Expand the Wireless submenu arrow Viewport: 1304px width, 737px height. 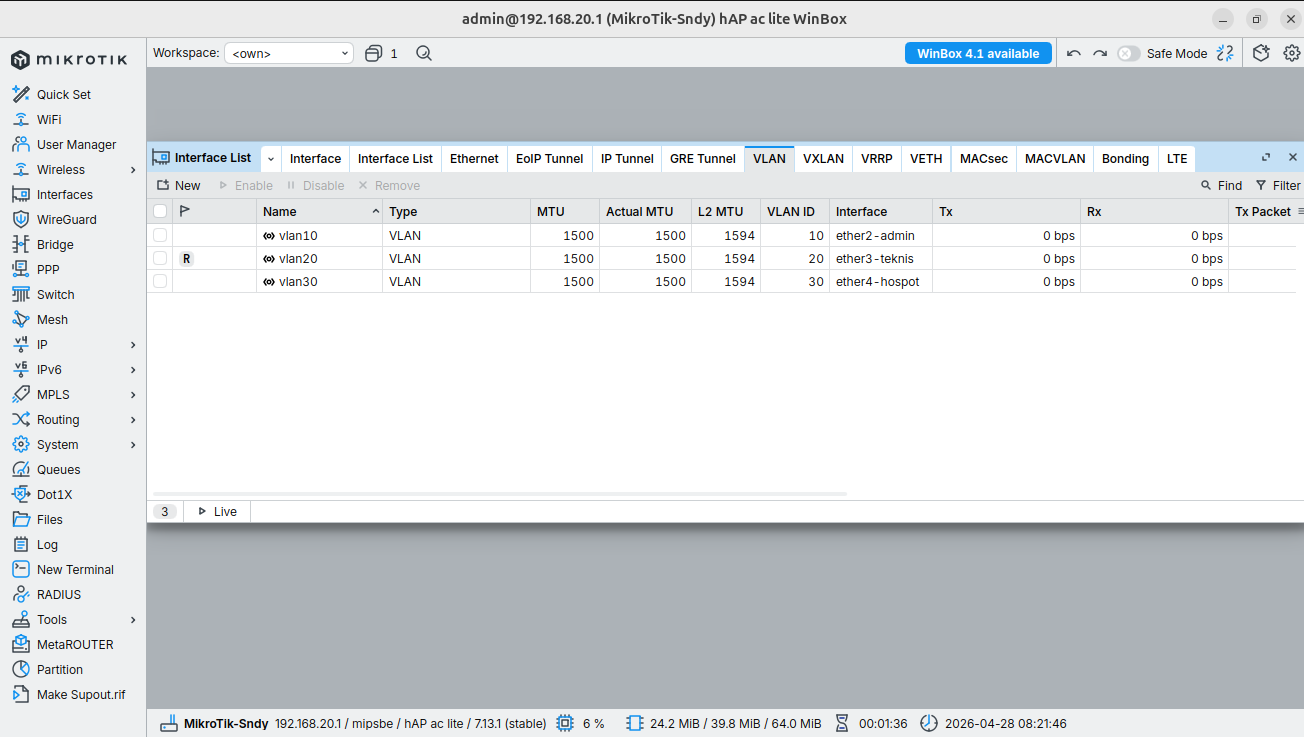pos(133,170)
